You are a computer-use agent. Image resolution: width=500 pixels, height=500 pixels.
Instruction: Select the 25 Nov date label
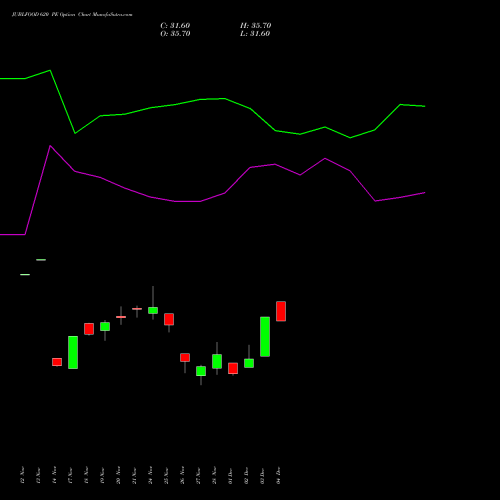pos(166,475)
